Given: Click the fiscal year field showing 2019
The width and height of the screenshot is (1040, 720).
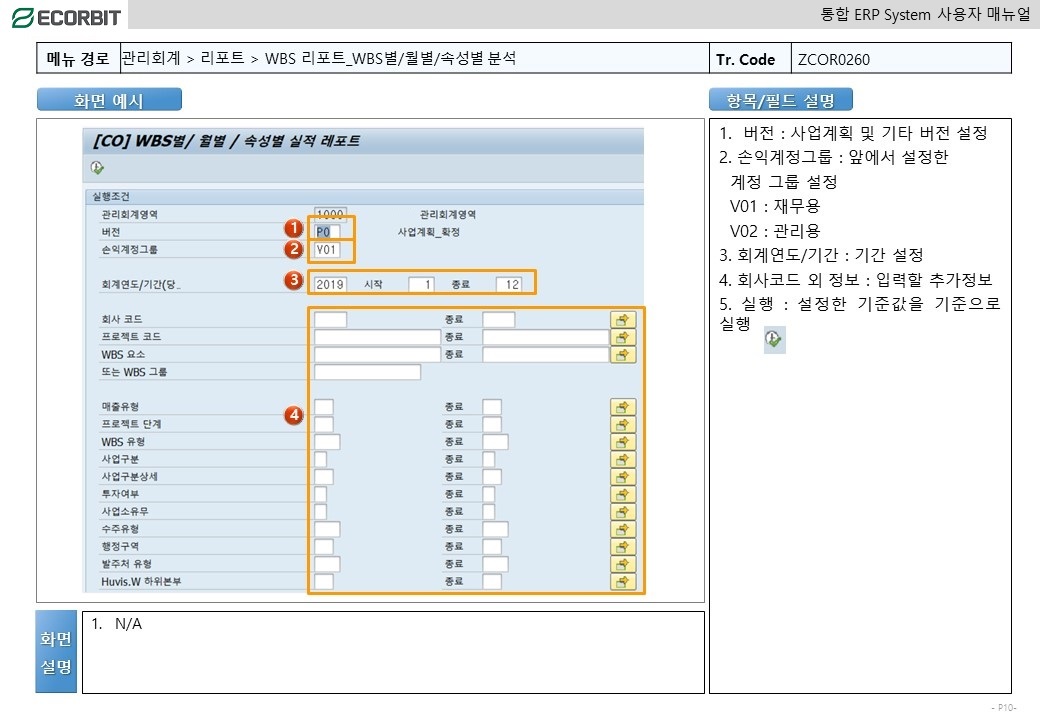Looking at the screenshot, I should click(330, 284).
